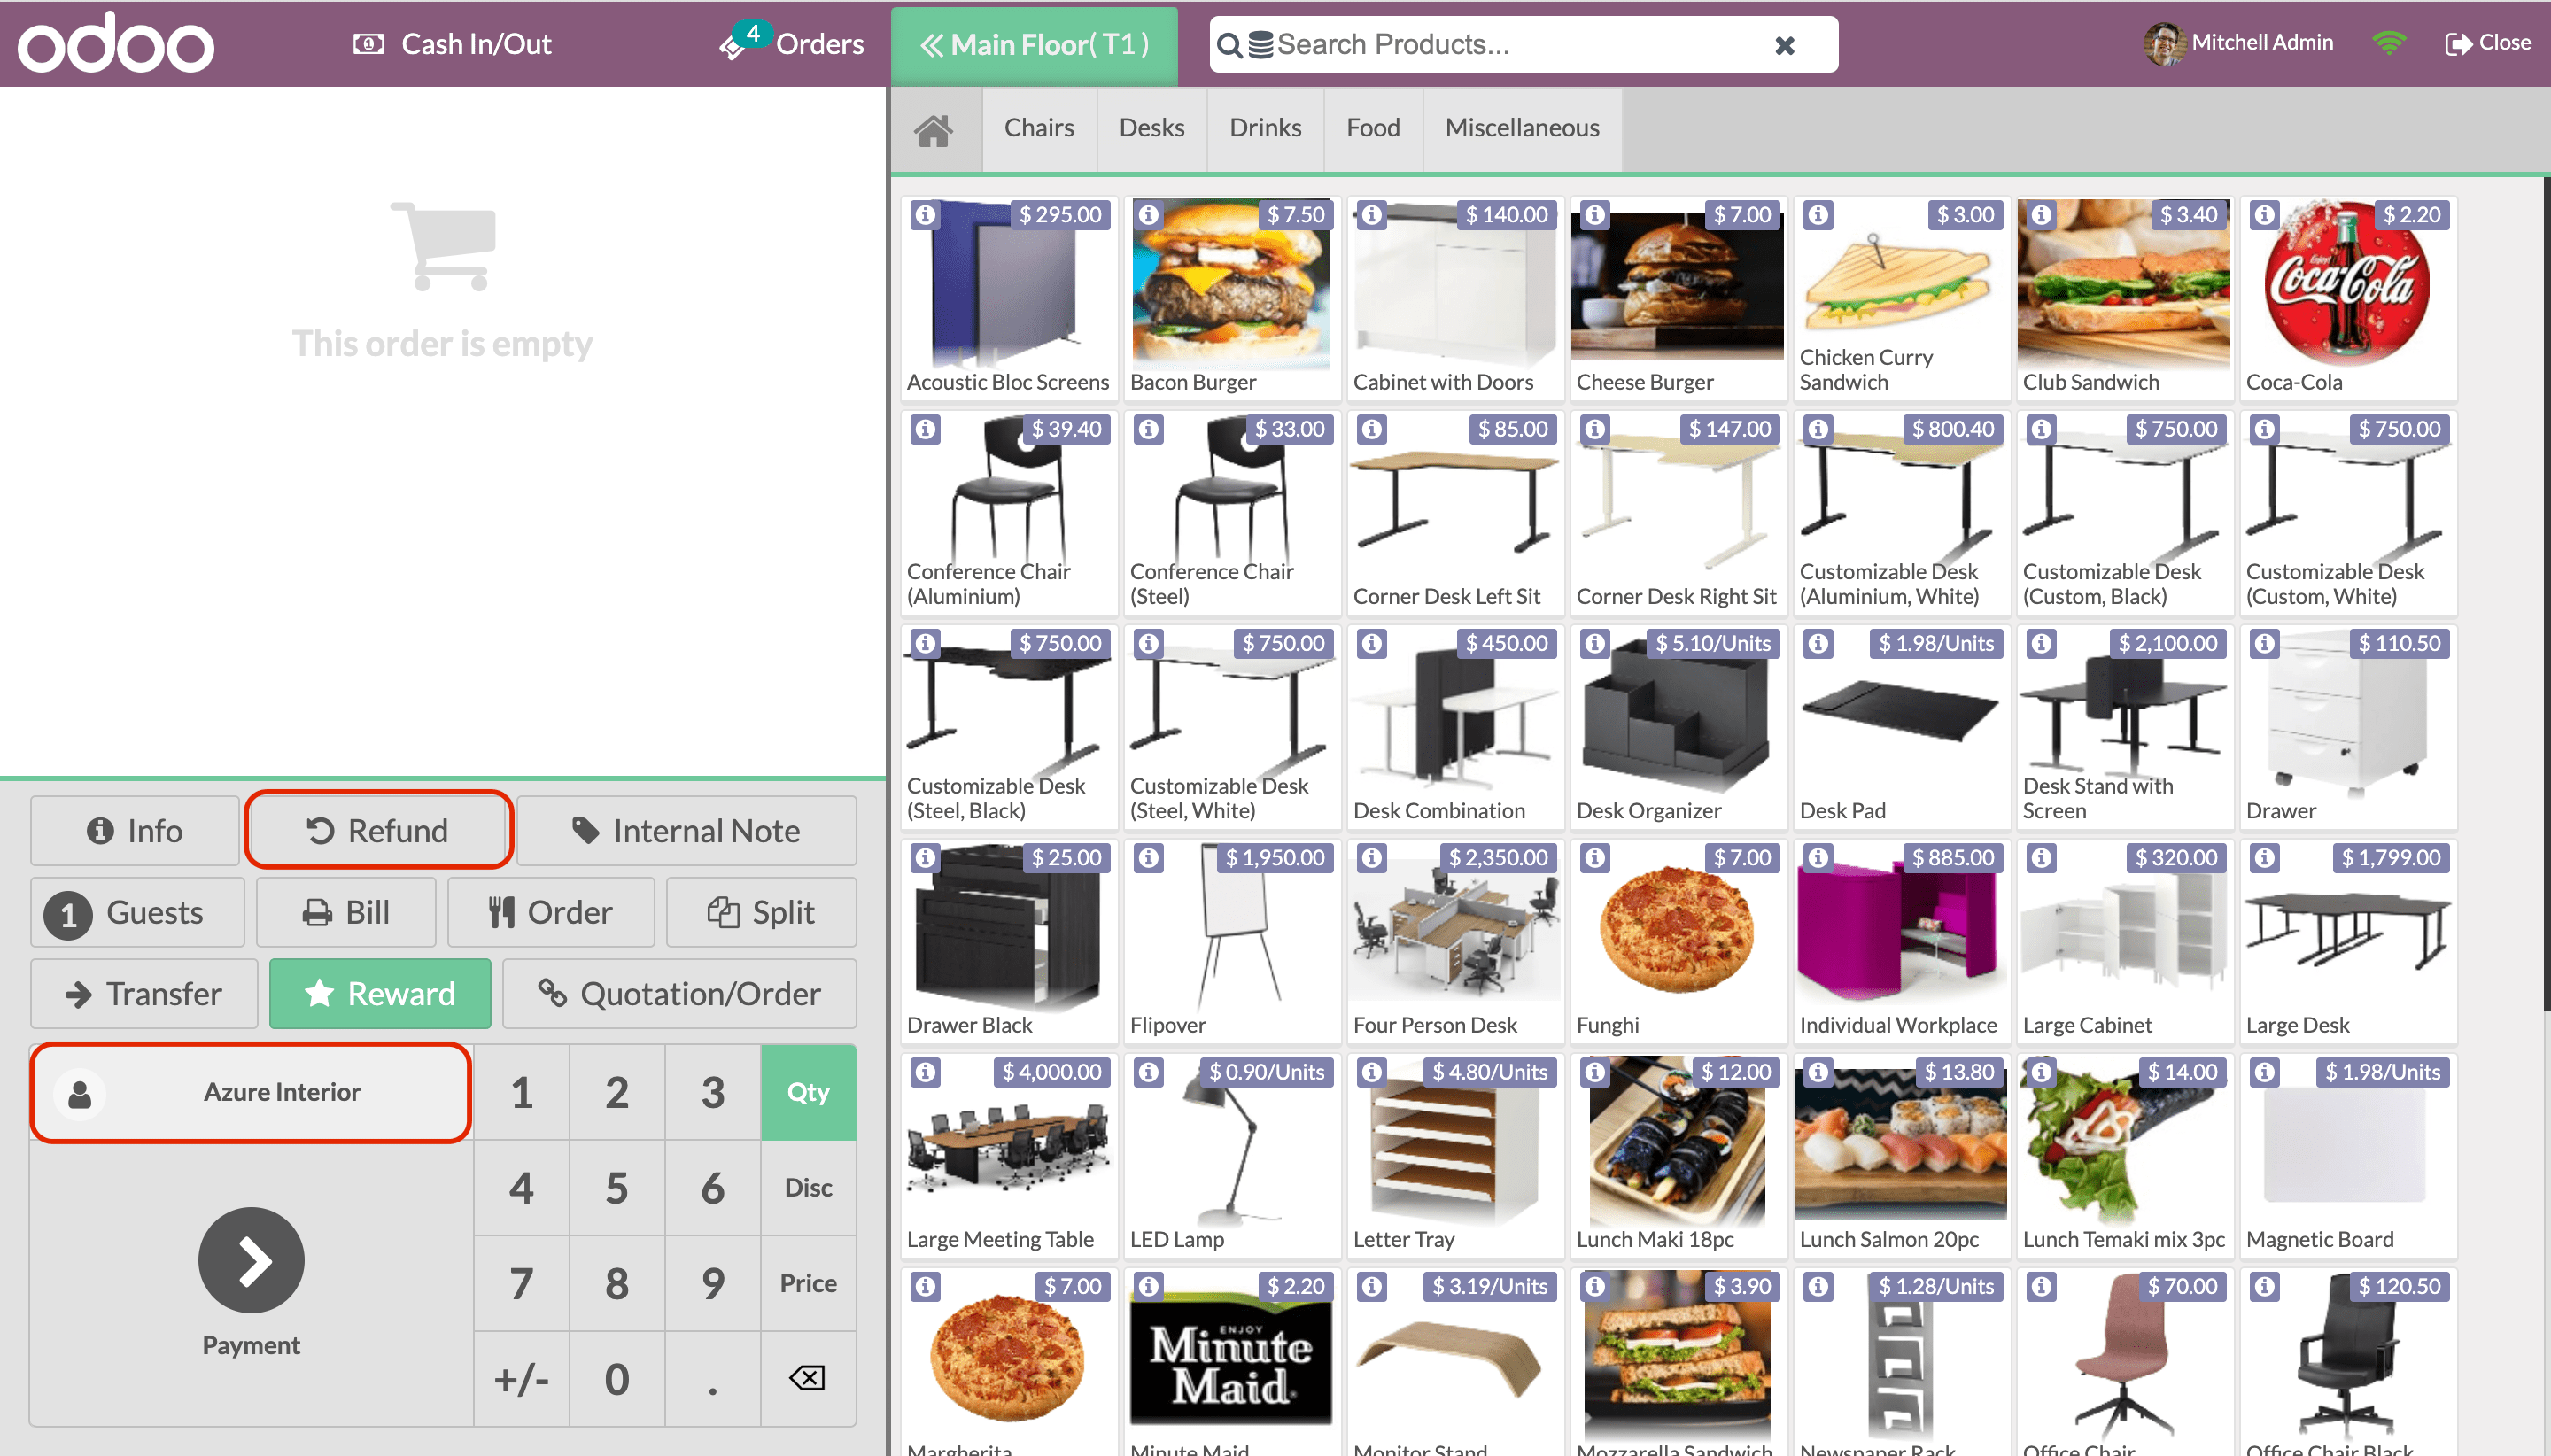The height and width of the screenshot is (1456, 2551).
Task: Clear search with the X icon
Action: tap(1784, 45)
